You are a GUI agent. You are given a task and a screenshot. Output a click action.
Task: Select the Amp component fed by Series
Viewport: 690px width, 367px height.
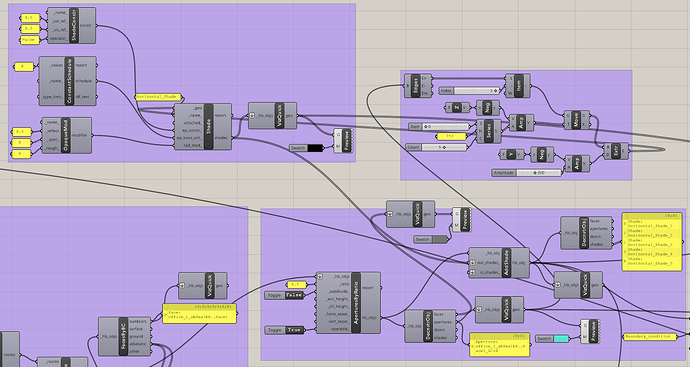(x=521, y=123)
